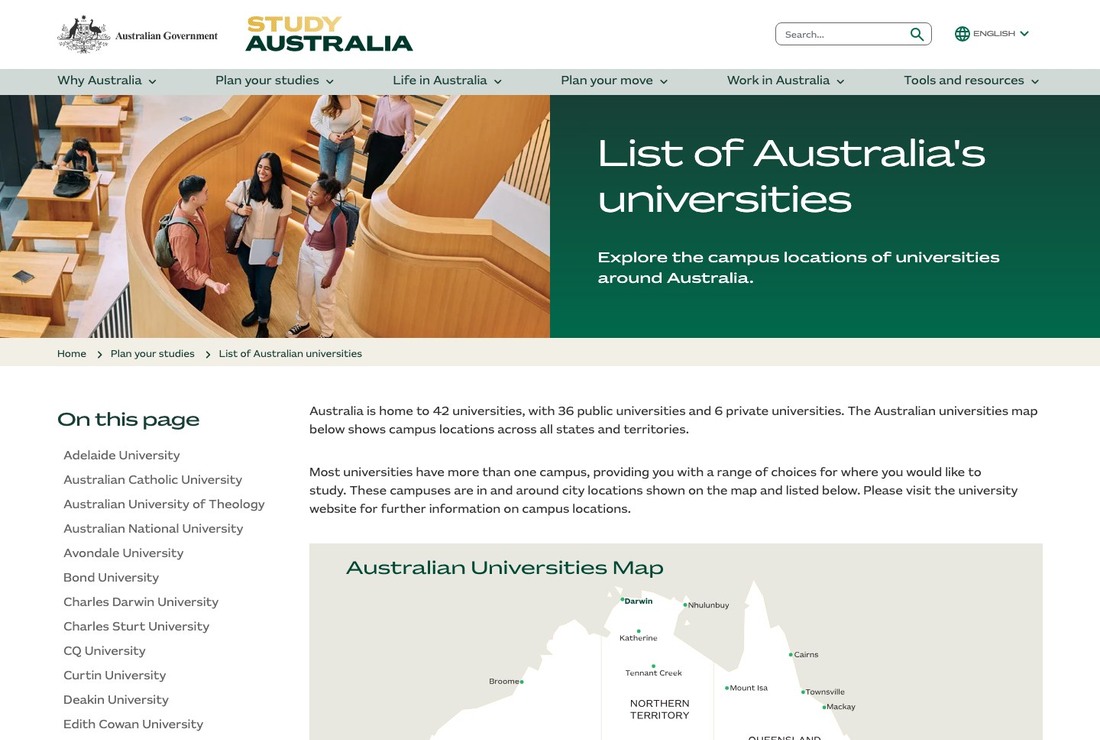Viewport: 1100px width, 740px height.
Task: Jump to Charles Sturt University section
Action: (136, 627)
